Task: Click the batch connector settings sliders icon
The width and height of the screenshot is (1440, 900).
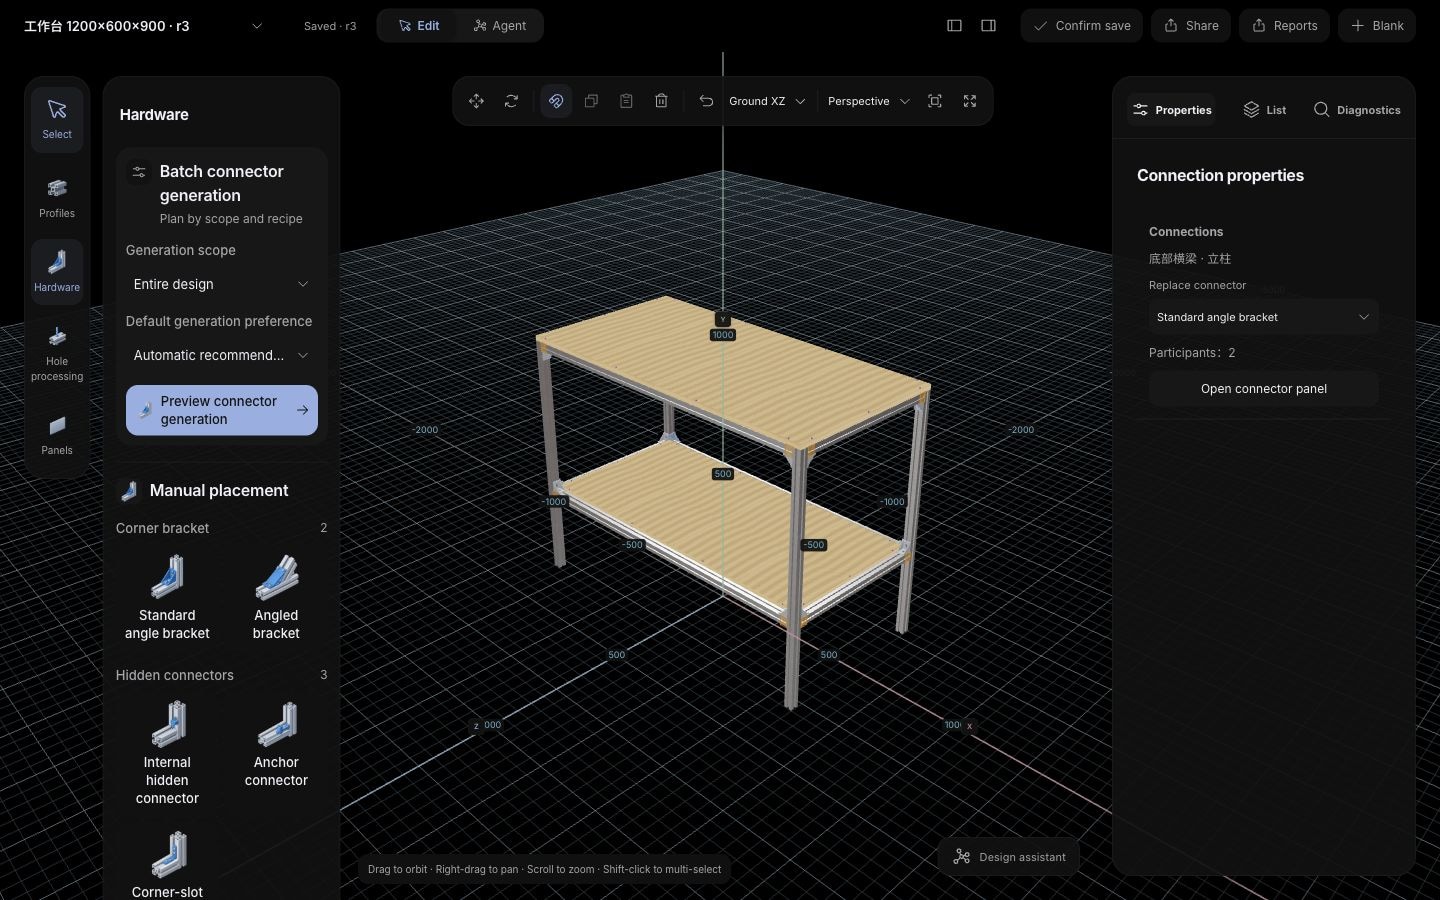Action: tap(139, 172)
